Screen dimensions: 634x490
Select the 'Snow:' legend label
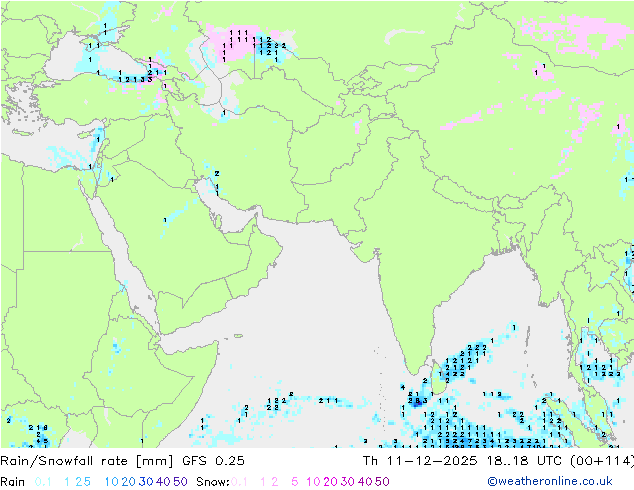tap(213, 482)
